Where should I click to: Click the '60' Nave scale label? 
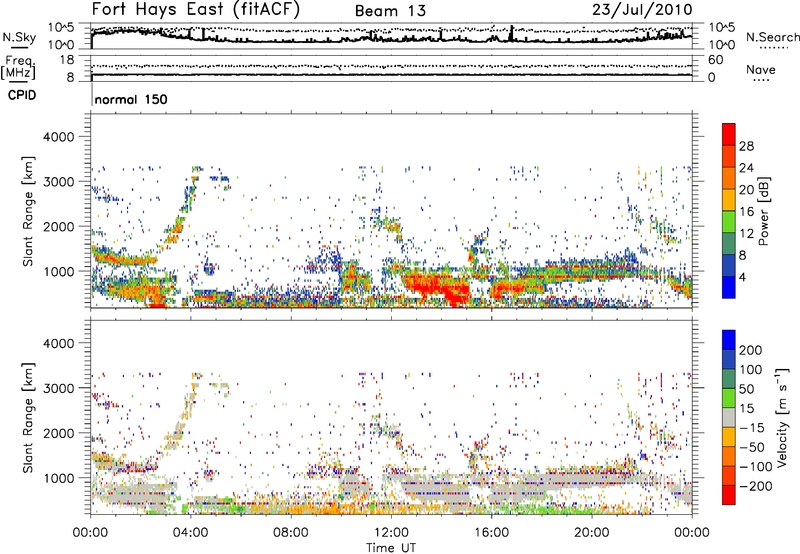pyautogui.click(x=715, y=60)
